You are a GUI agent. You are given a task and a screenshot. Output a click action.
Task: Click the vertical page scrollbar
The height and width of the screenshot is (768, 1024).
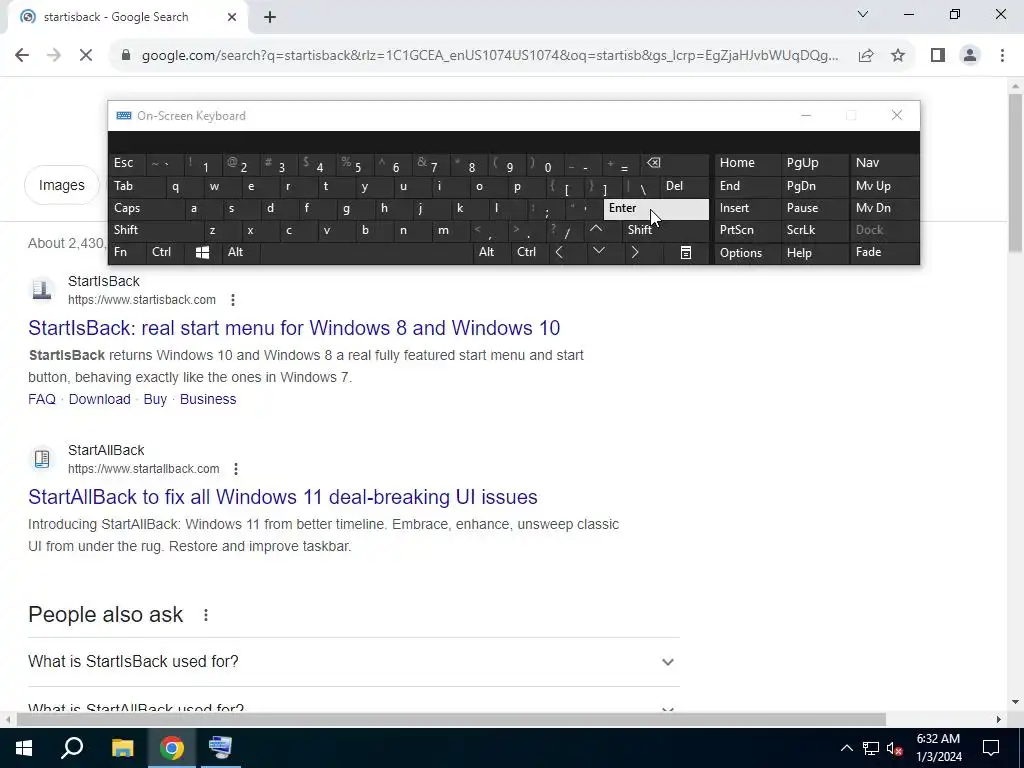point(1015,172)
